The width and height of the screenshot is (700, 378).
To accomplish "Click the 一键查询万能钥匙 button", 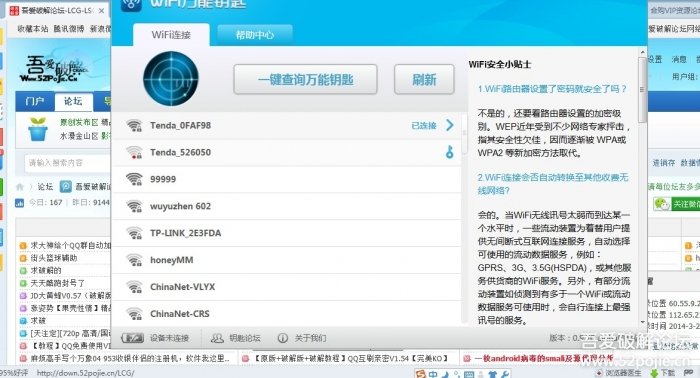I will tap(305, 79).
